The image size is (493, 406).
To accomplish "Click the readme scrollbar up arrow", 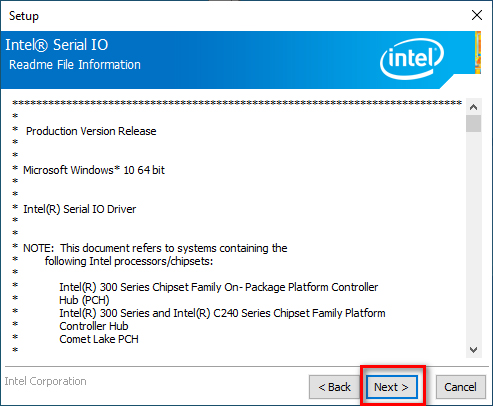I will tap(473, 107).
